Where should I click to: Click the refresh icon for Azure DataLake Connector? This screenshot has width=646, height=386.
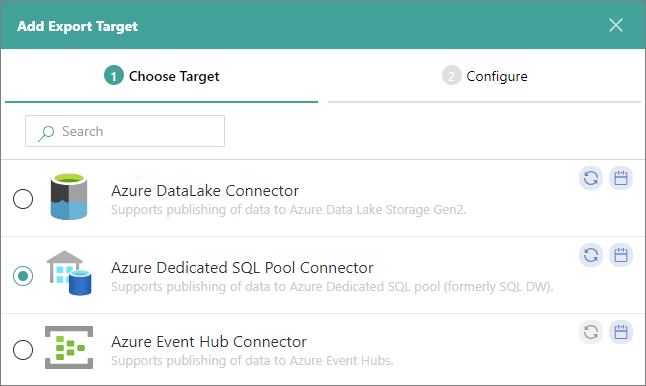[x=591, y=178]
